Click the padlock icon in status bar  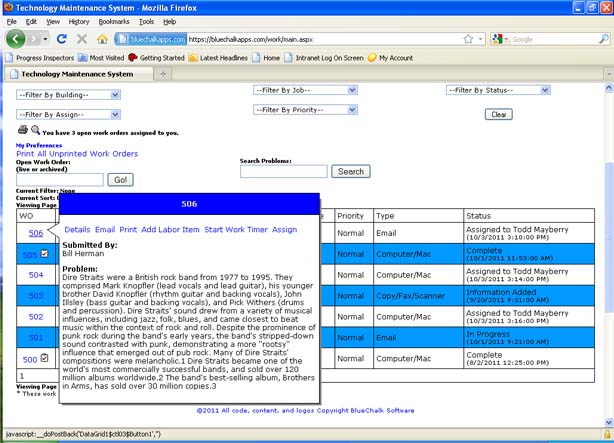[607, 434]
